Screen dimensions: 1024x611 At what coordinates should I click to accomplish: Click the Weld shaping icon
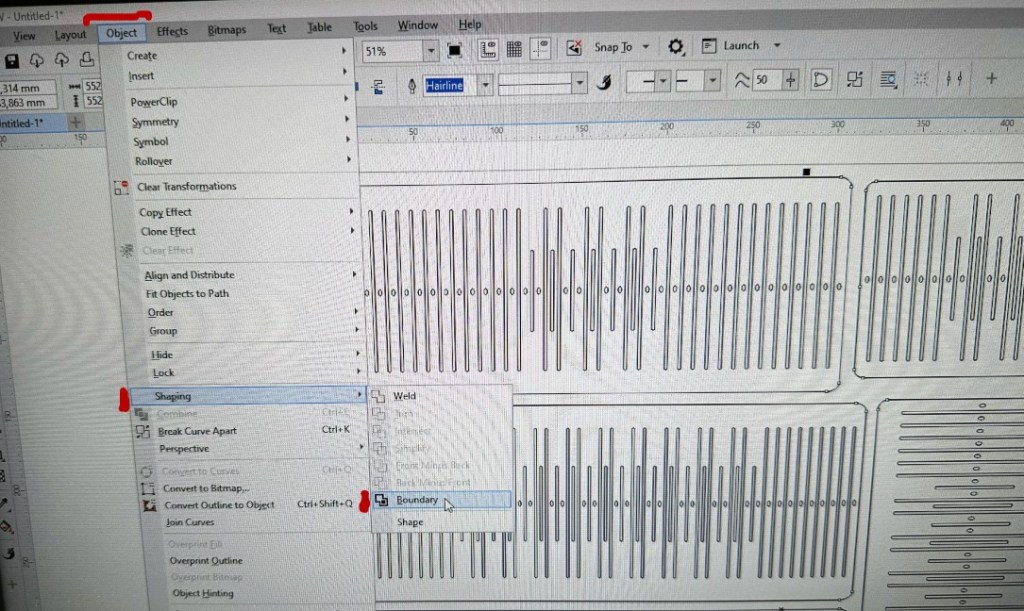pyautogui.click(x=378, y=396)
